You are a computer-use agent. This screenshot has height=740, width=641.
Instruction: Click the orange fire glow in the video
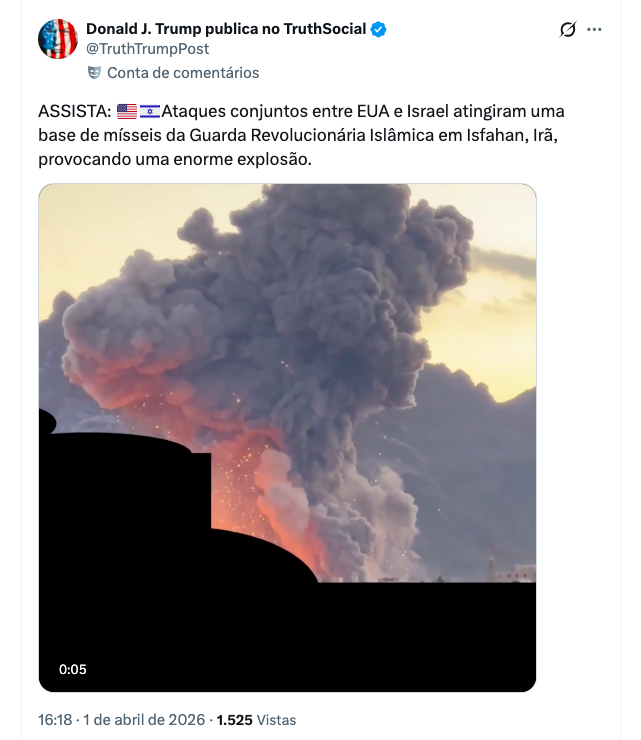(x=264, y=496)
